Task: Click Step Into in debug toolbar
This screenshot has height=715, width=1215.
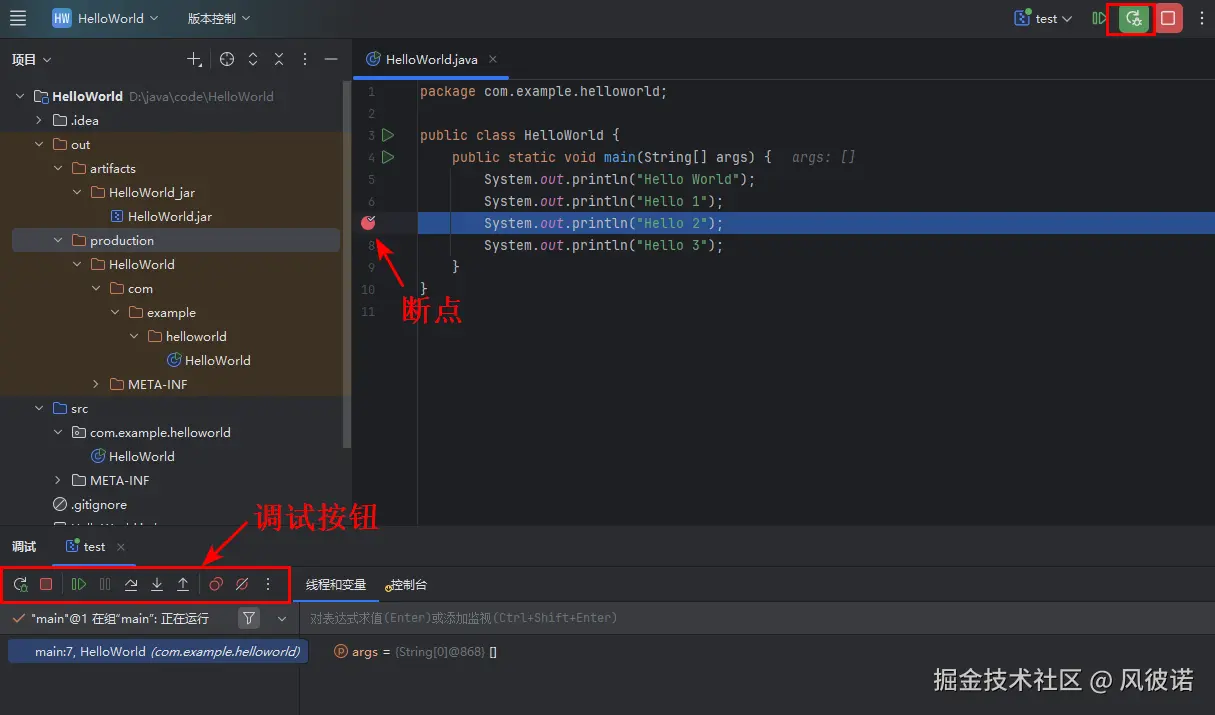Action: (x=157, y=584)
